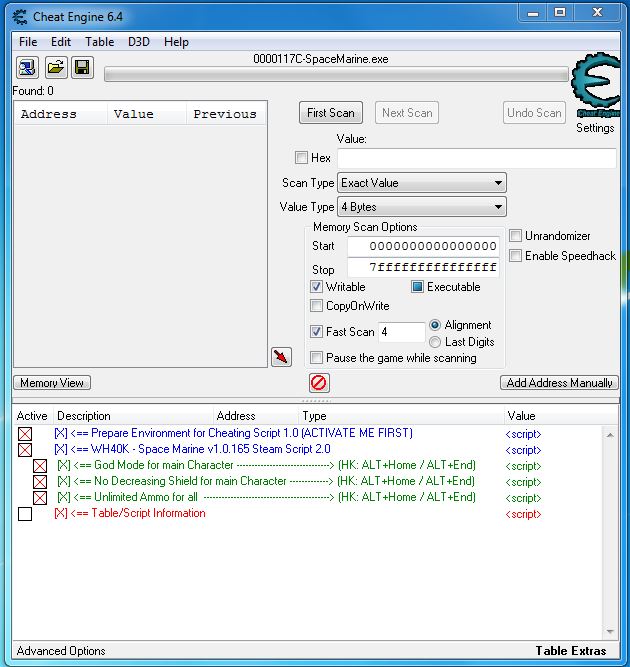
Task: Enable the Unrandomizer checkbox
Action: click(x=515, y=235)
